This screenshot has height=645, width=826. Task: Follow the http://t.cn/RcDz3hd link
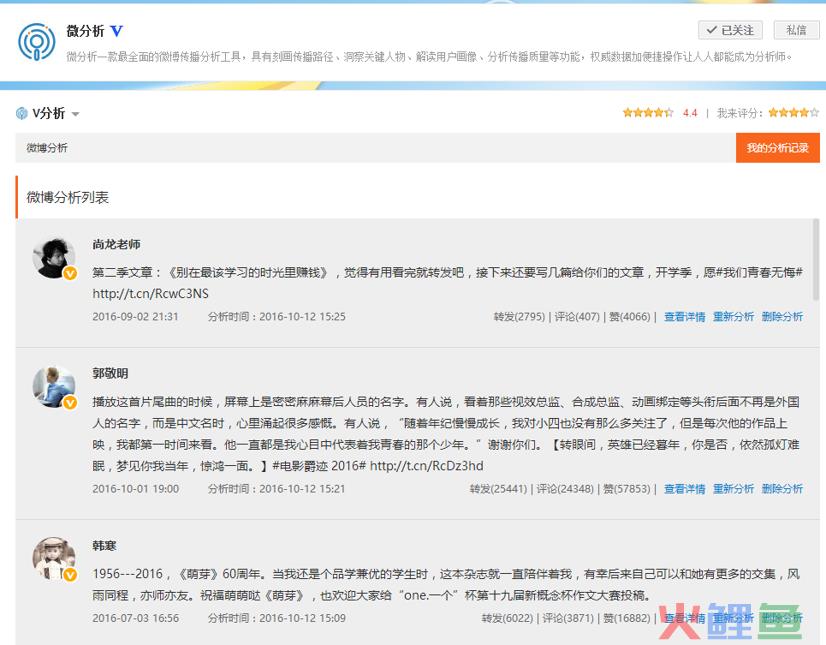[x=427, y=466]
